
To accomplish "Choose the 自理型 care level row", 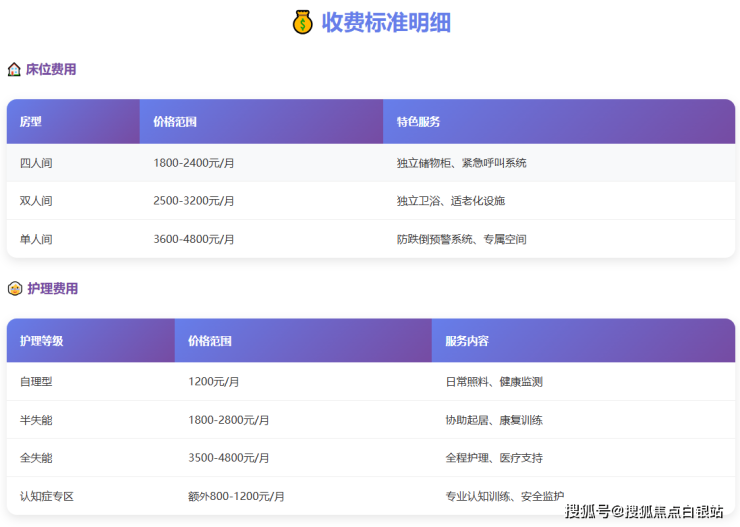I will coord(36,382).
